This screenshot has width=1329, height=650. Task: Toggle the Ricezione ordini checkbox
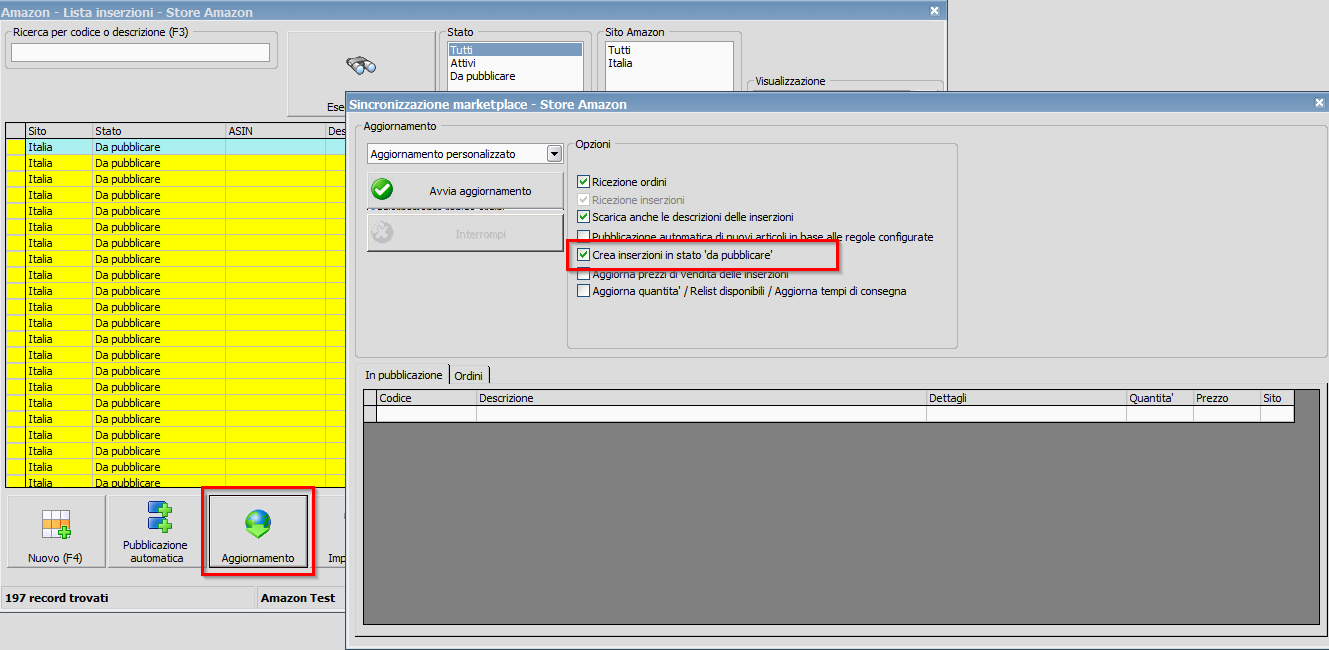pos(584,182)
